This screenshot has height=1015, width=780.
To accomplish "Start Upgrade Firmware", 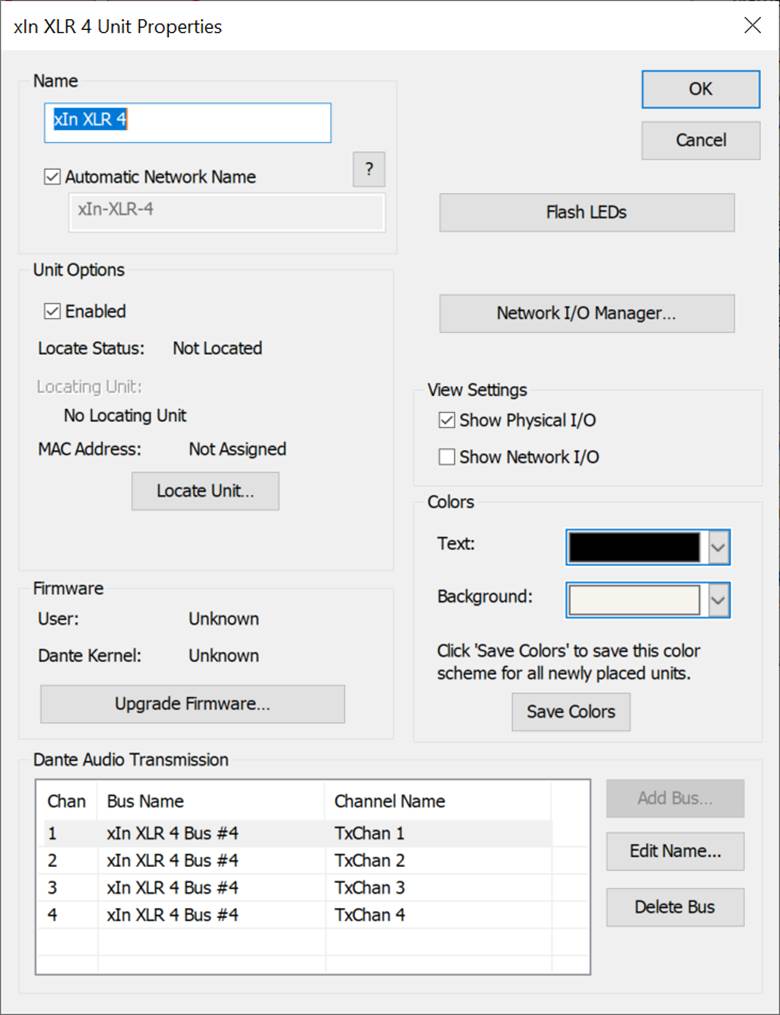I will (192, 704).
